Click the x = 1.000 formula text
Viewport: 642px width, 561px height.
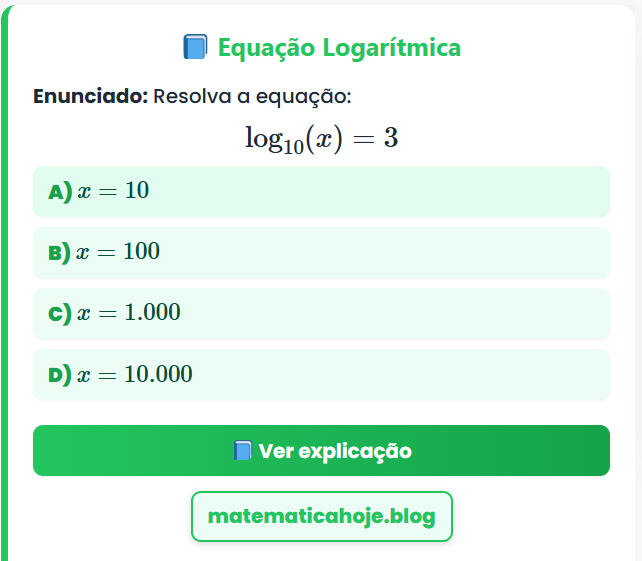(x=129, y=313)
